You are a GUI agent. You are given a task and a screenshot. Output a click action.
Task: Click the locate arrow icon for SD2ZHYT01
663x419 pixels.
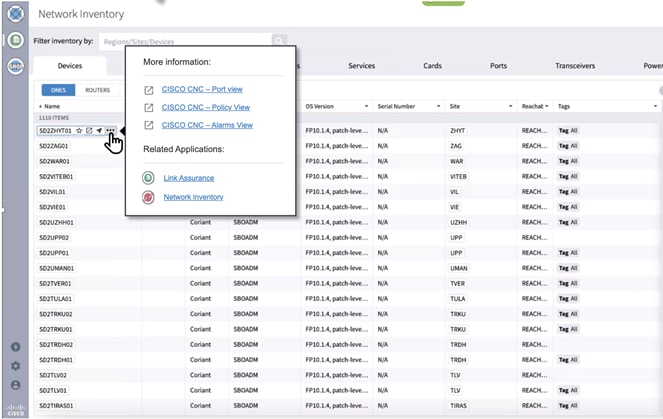coord(99,131)
